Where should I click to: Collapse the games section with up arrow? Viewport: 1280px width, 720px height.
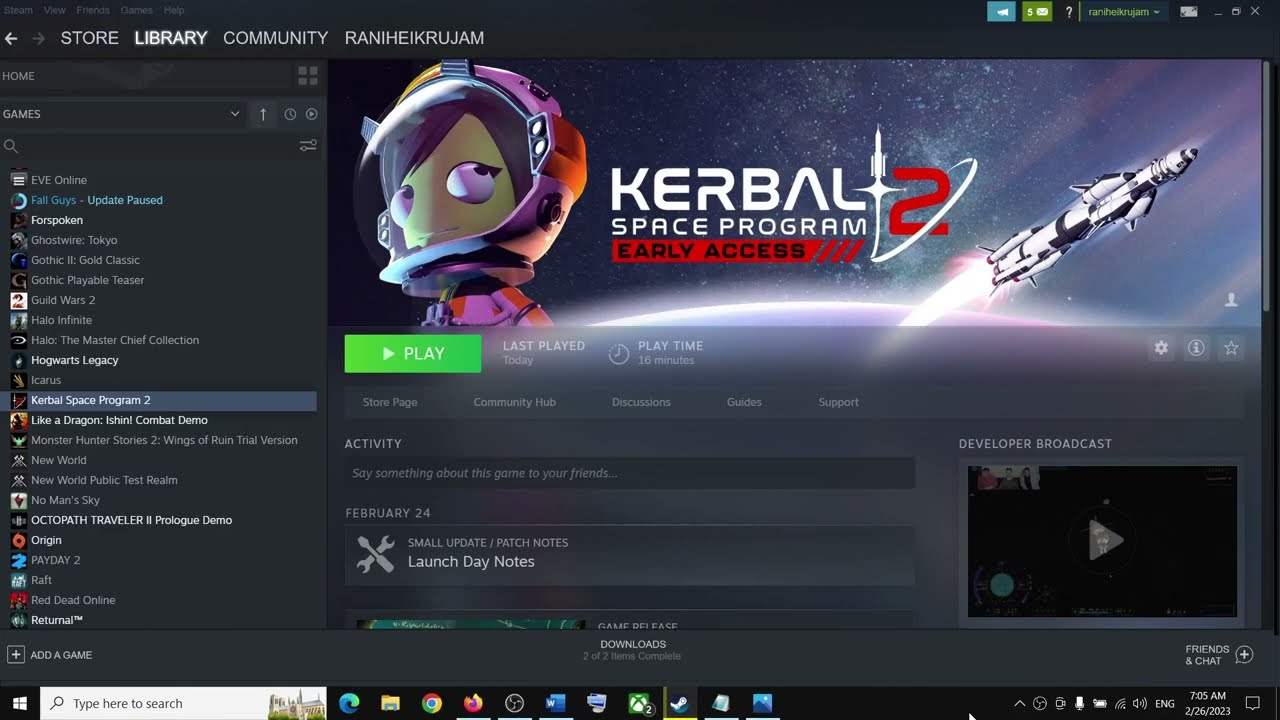263,114
